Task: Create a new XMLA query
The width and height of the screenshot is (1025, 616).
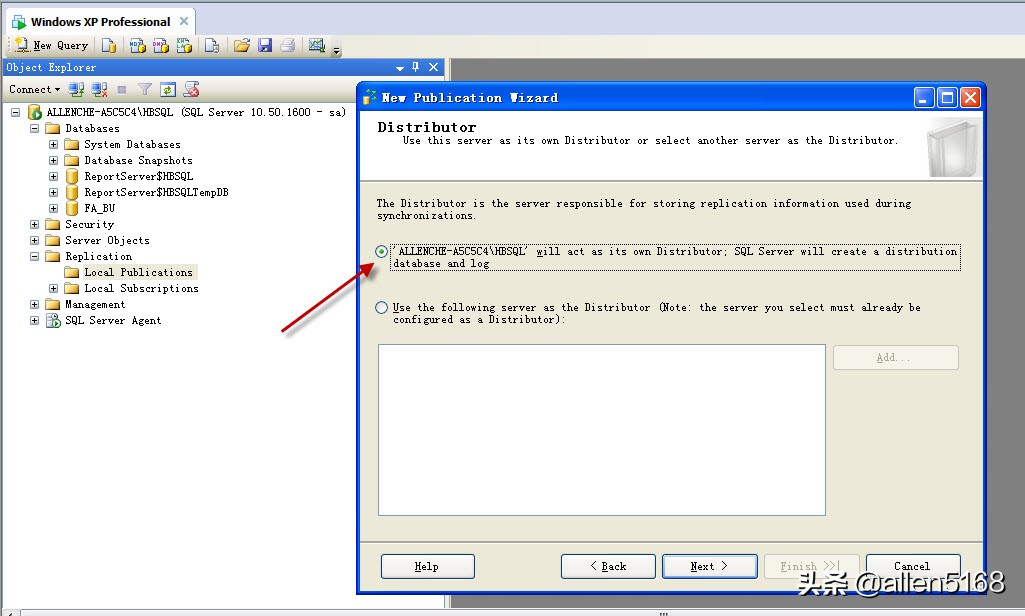Action: [x=182, y=44]
